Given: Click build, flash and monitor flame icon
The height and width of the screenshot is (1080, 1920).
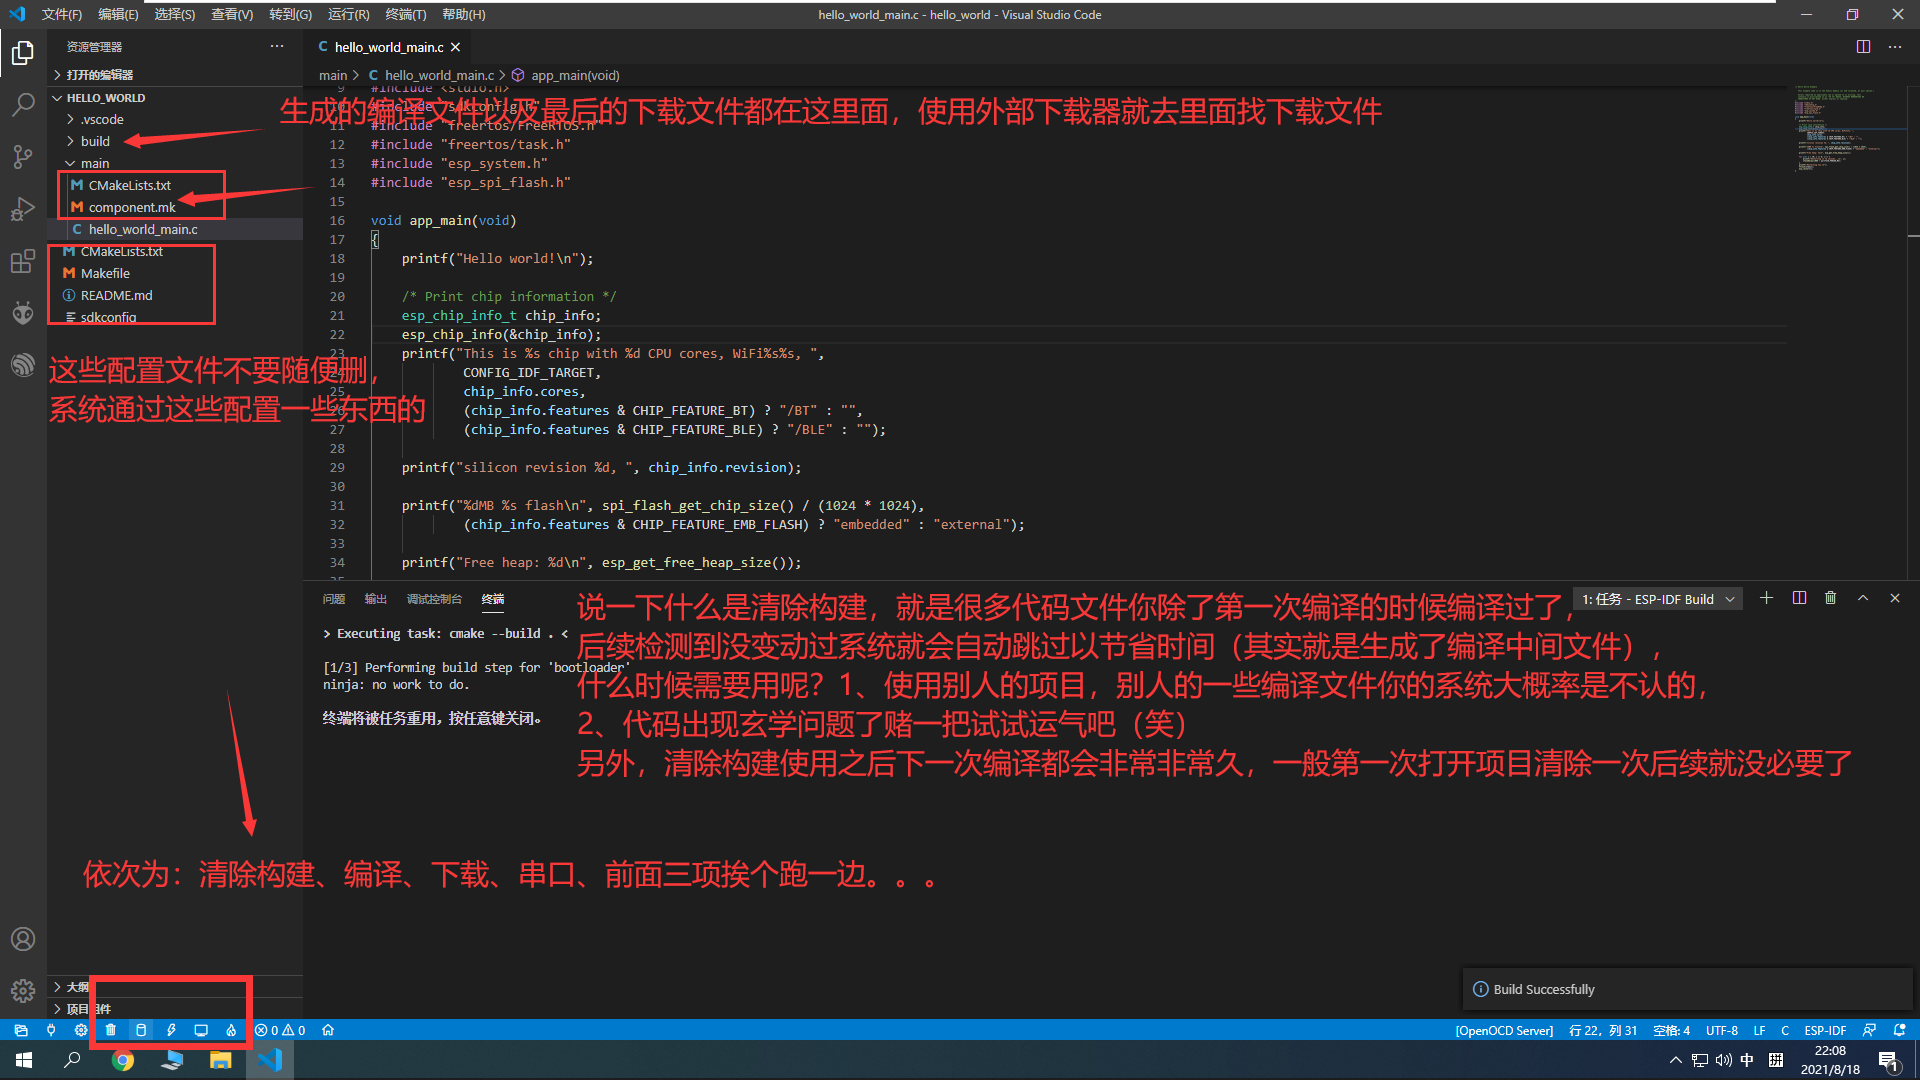Looking at the screenshot, I should [x=231, y=1030].
